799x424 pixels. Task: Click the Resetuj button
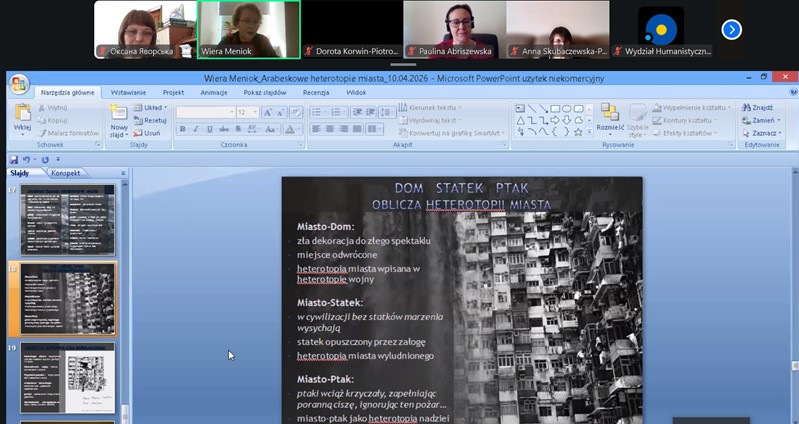coord(152,119)
